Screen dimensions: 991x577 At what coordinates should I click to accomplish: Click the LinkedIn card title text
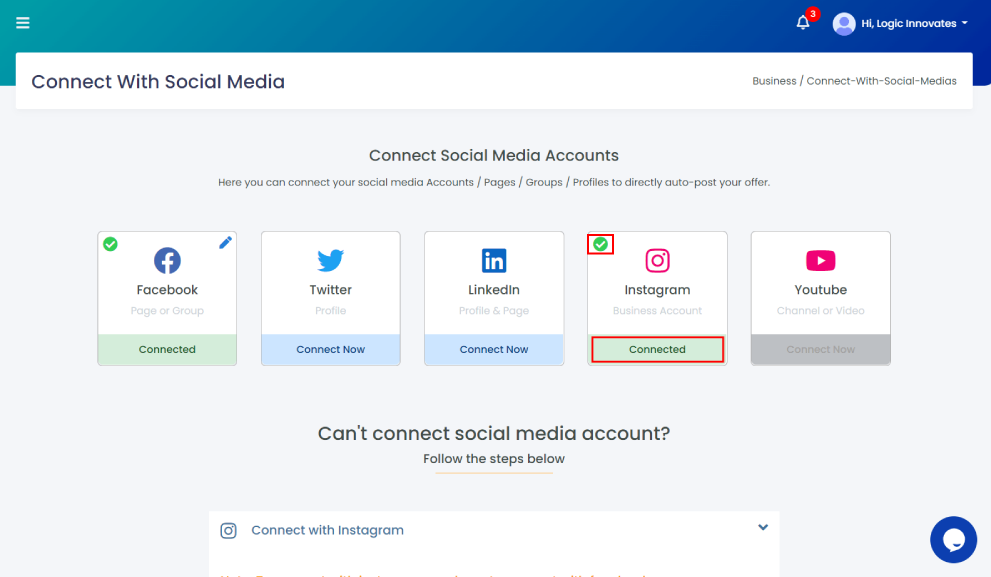point(494,290)
